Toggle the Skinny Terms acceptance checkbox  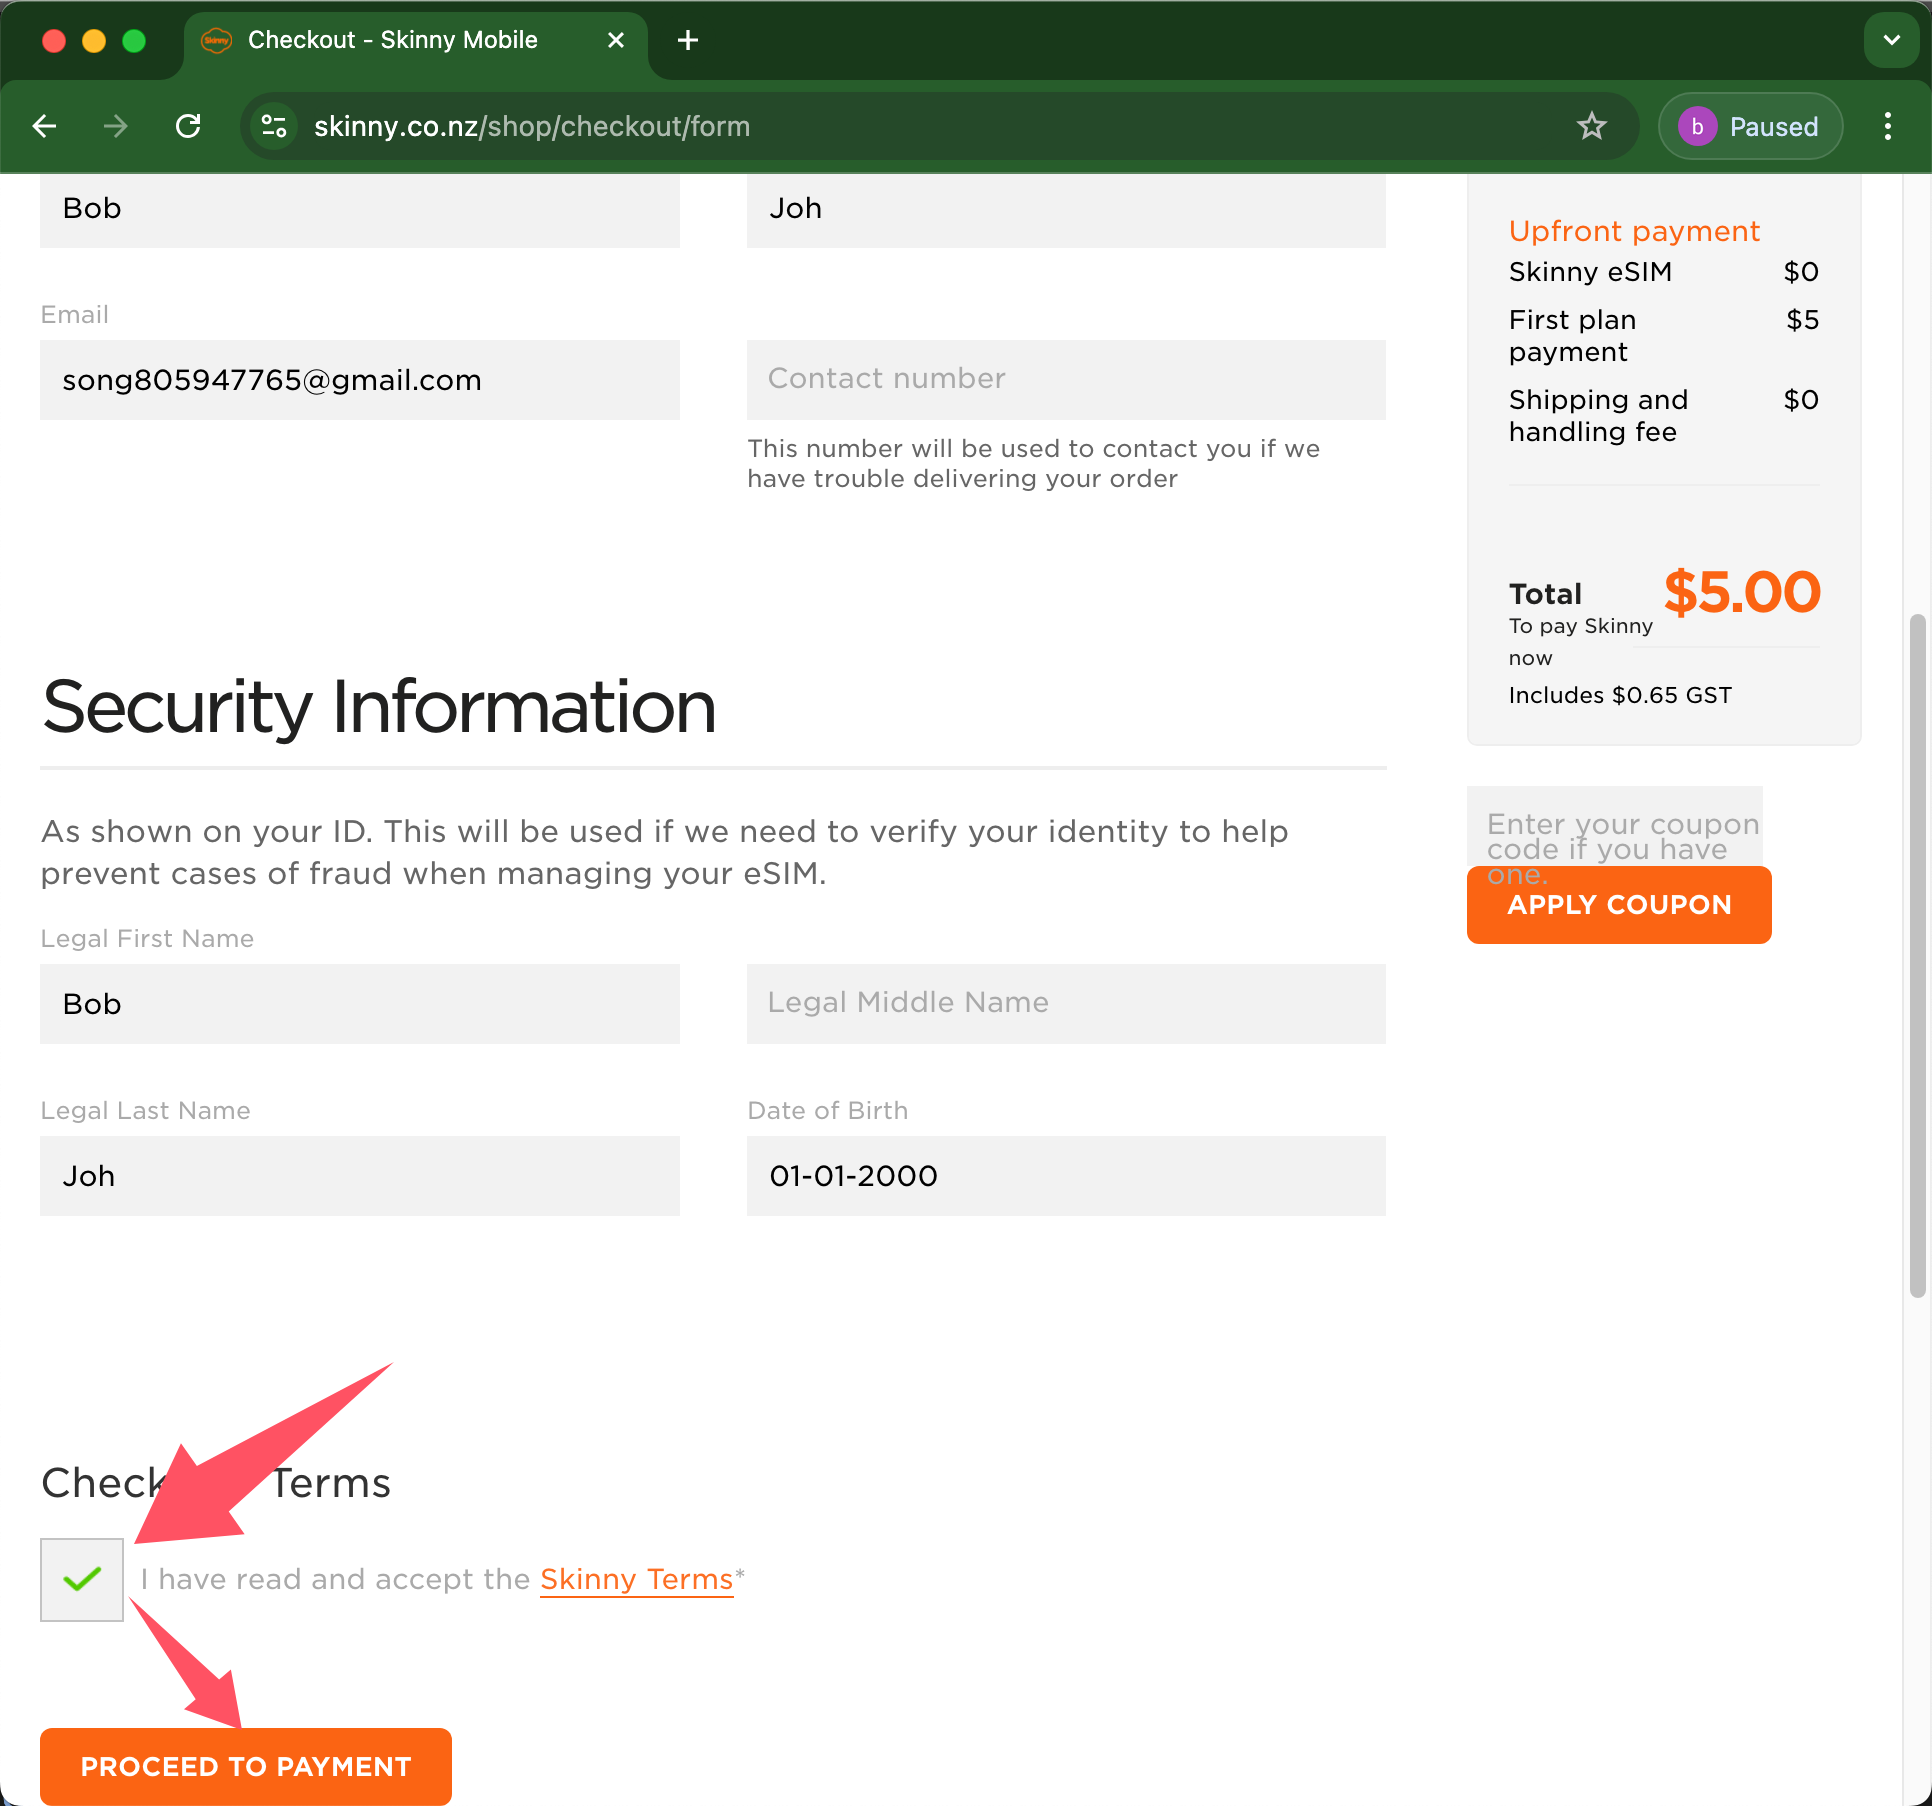(x=82, y=1579)
